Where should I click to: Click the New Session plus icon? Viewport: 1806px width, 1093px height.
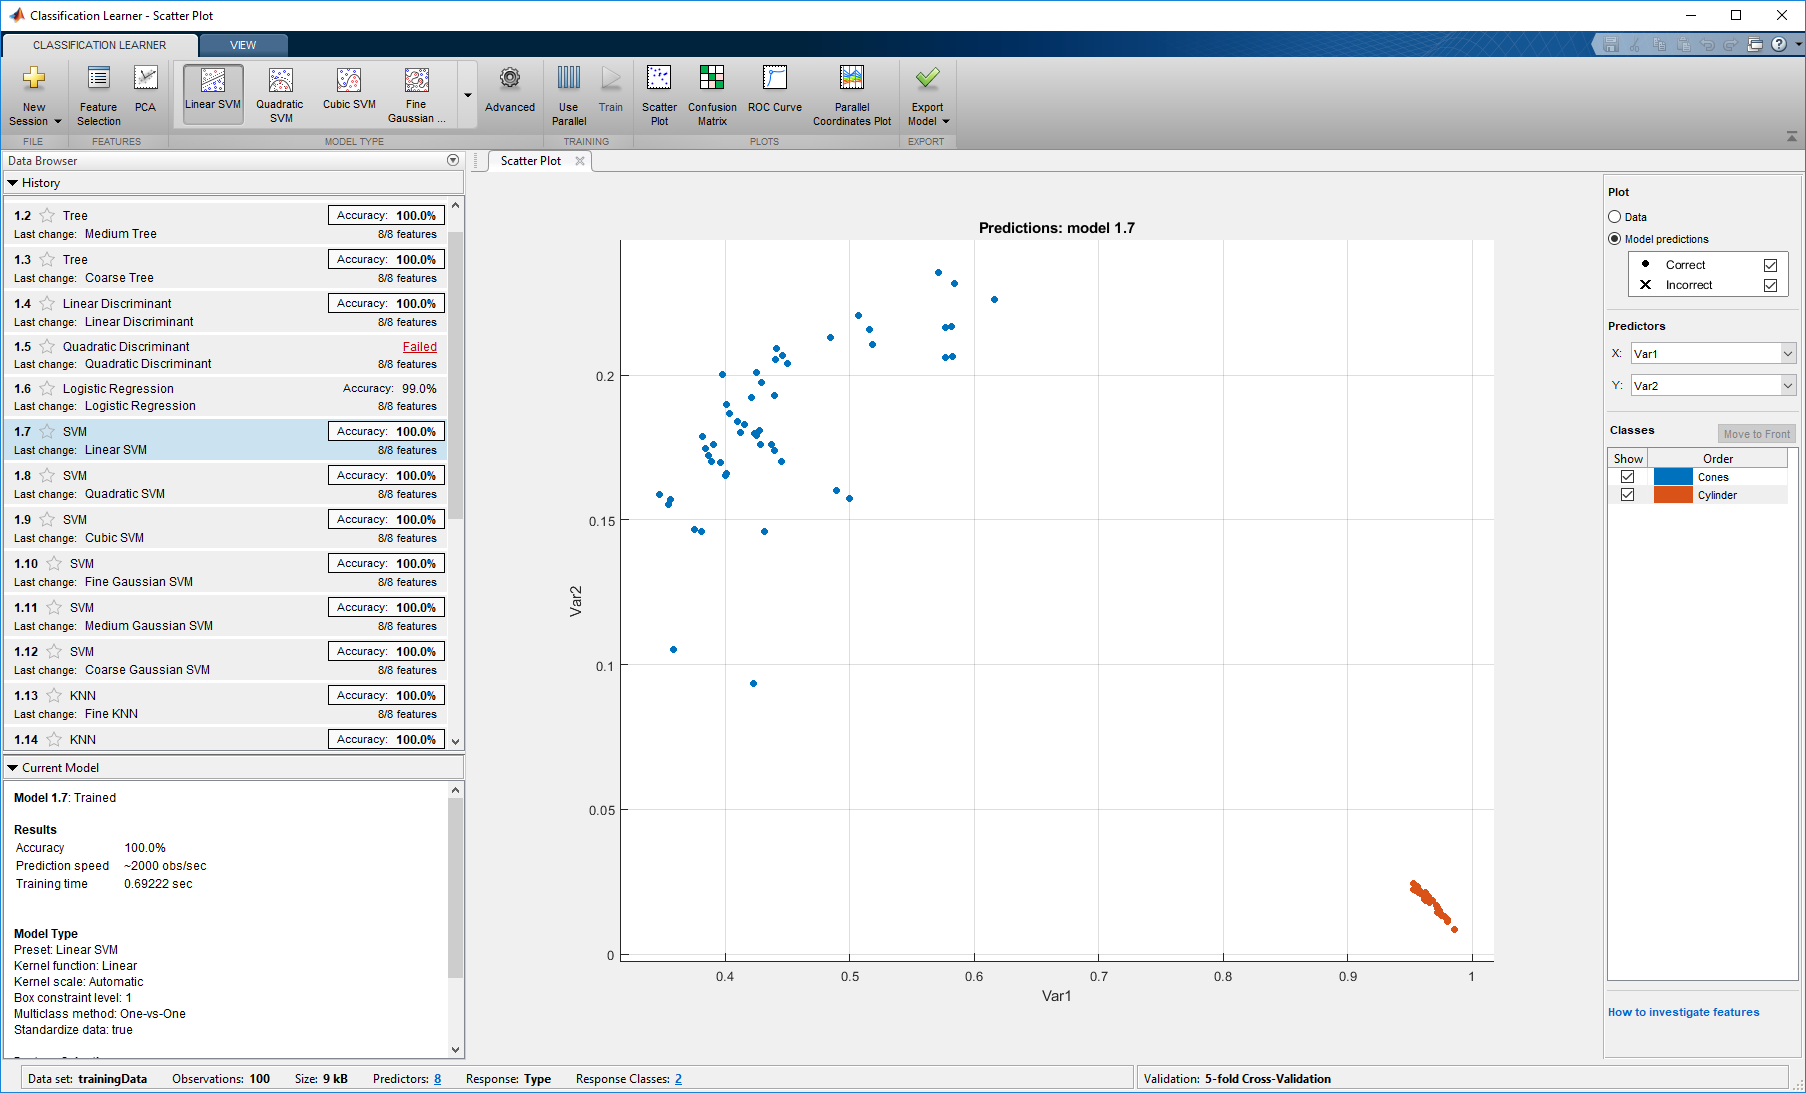click(x=34, y=78)
